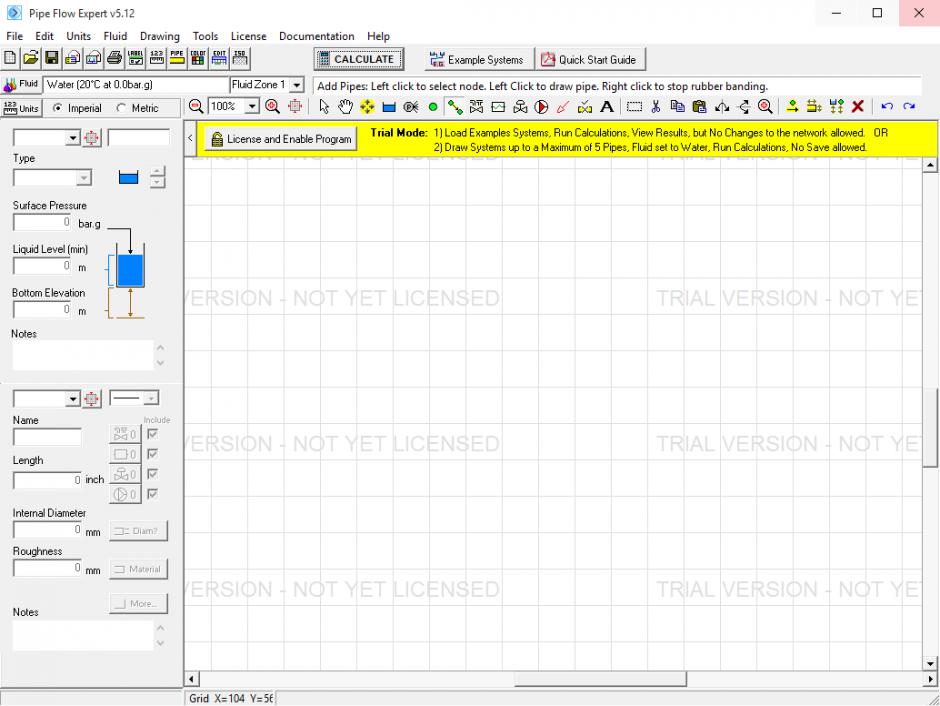Image resolution: width=940 pixels, height=706 pixels.
Task: Open the Drawing menu
Action: [159, 36]
